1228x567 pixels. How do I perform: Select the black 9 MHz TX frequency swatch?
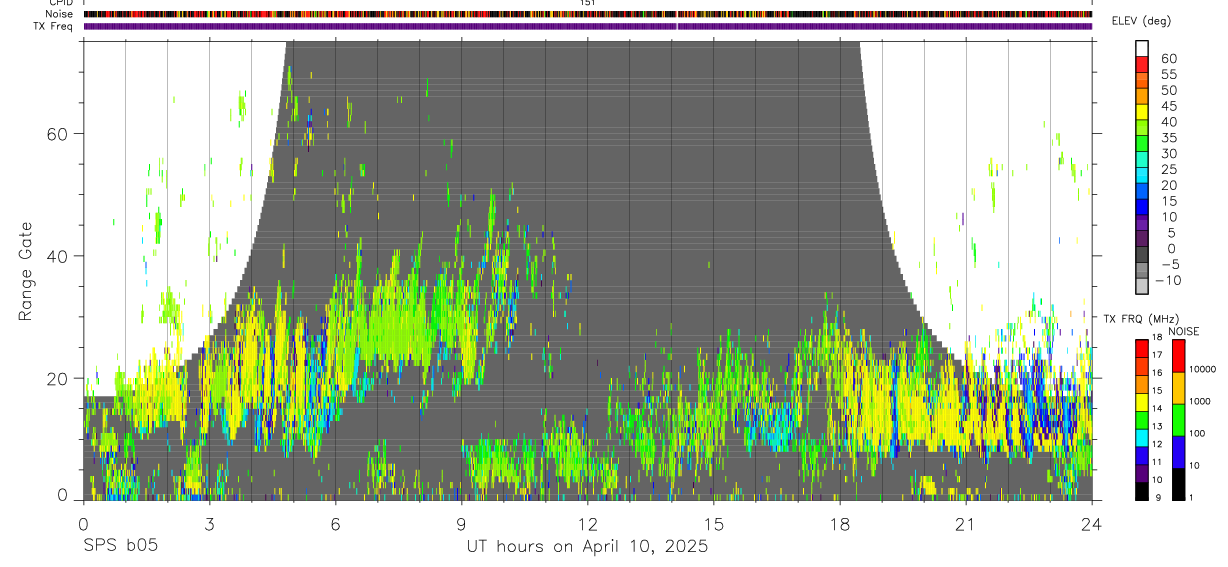point(1142,490)
